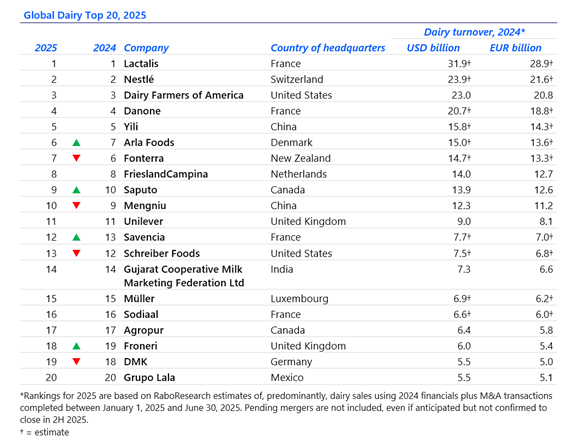Screen dimensions: 581x441
Task: Click Lactalis EUR value '28.9'
Action: (541, 64)
